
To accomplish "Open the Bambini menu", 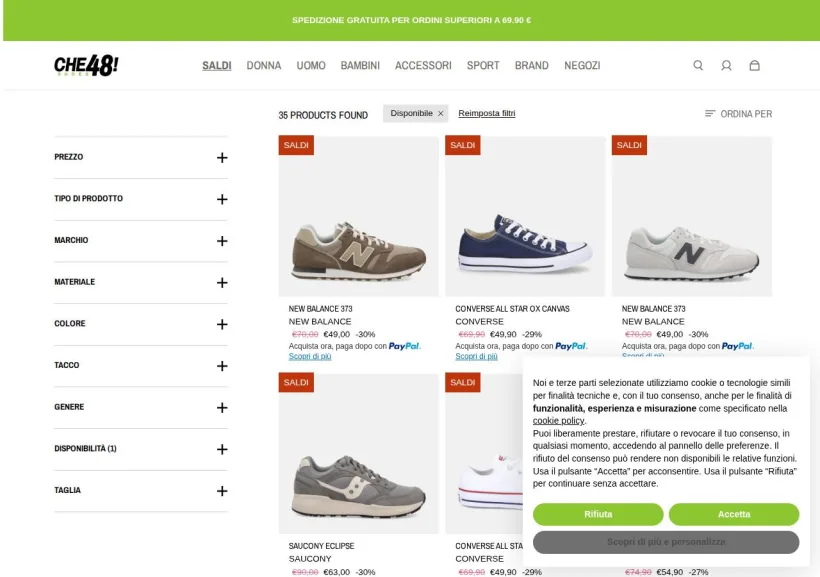I will pos(360,66).
